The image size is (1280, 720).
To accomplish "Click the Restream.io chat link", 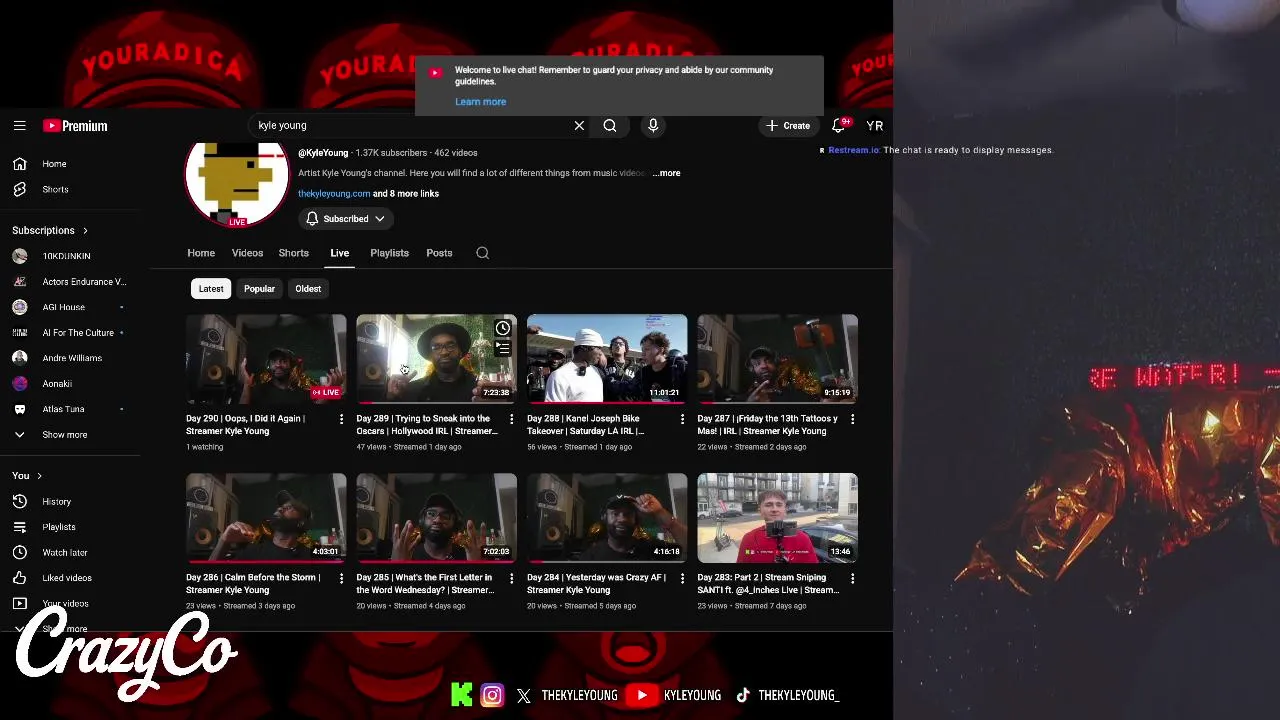I will coord(853,150).
